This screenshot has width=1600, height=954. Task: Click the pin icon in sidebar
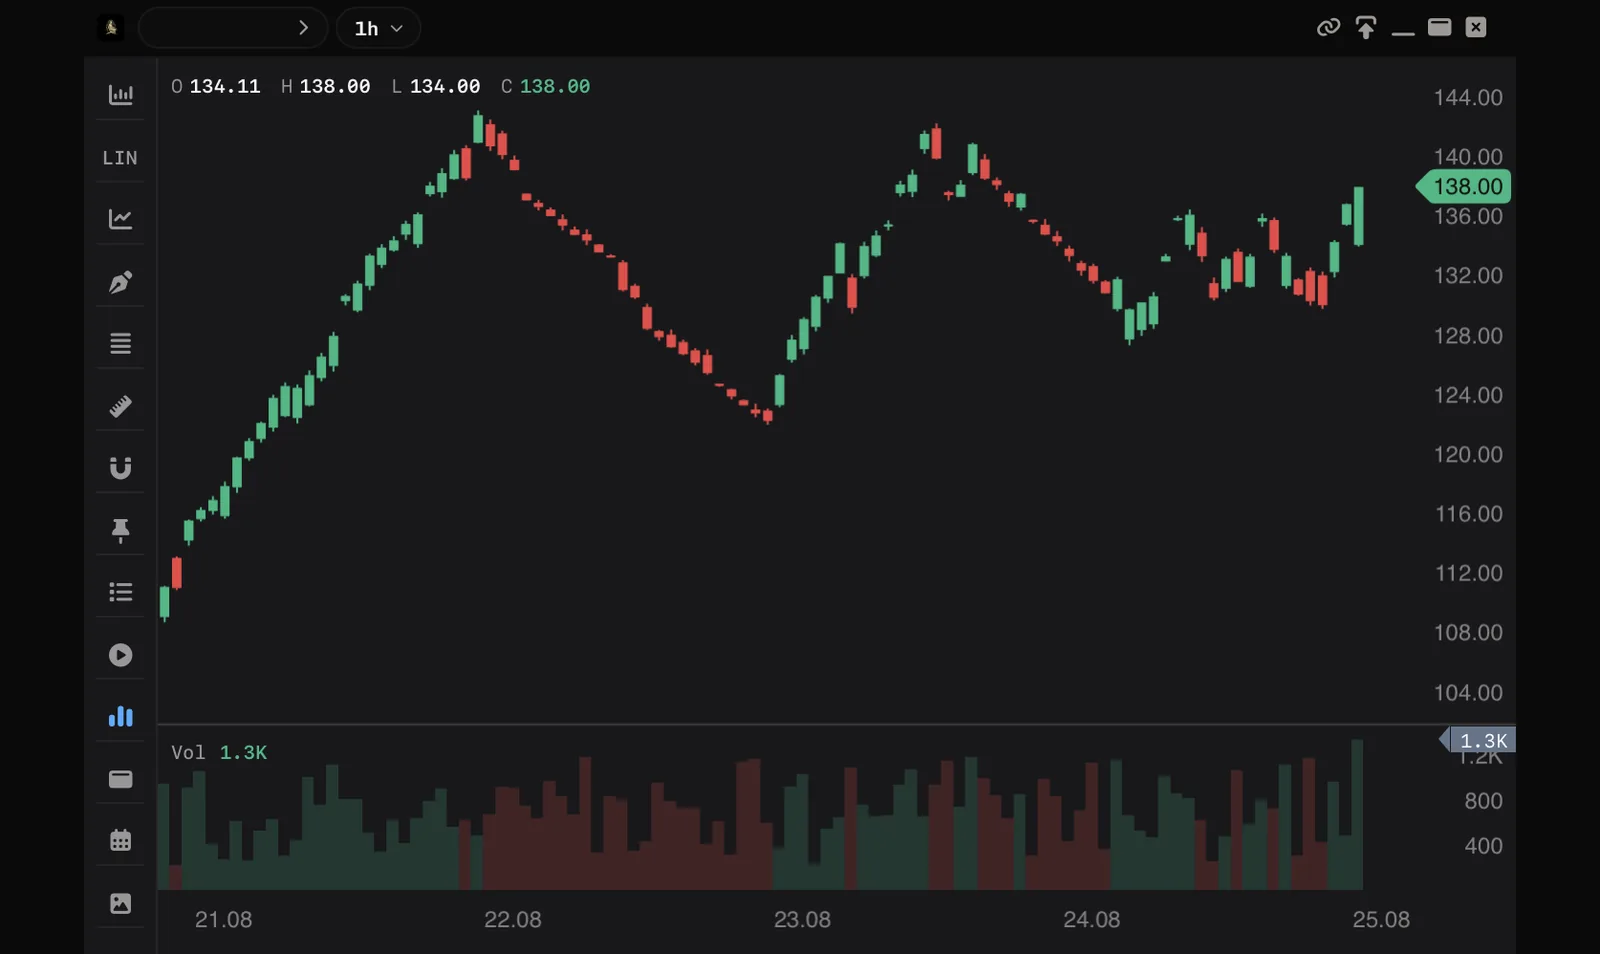click(x=120, y=531)
